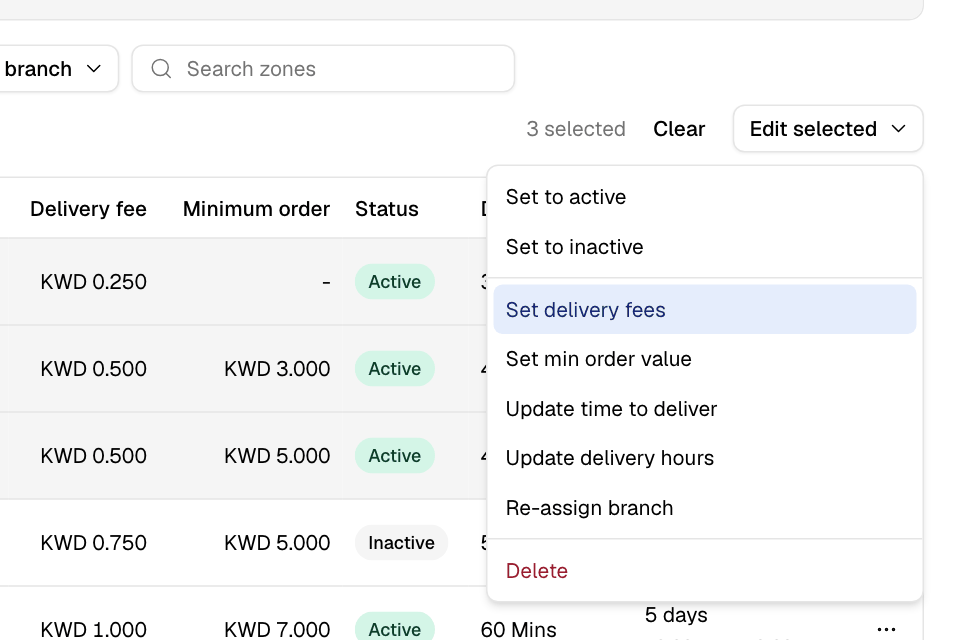Screen dimensions: 960x640
Task: Clear the current selection
Action: tap(679, 129)
